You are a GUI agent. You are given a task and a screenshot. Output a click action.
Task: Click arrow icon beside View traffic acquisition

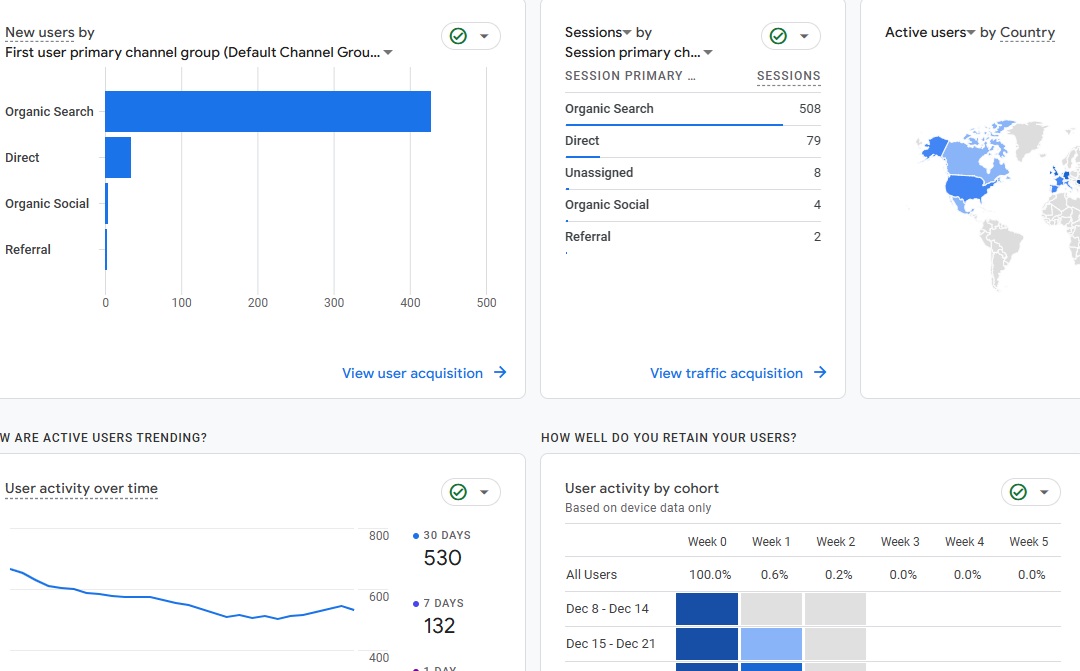point(820,373)
